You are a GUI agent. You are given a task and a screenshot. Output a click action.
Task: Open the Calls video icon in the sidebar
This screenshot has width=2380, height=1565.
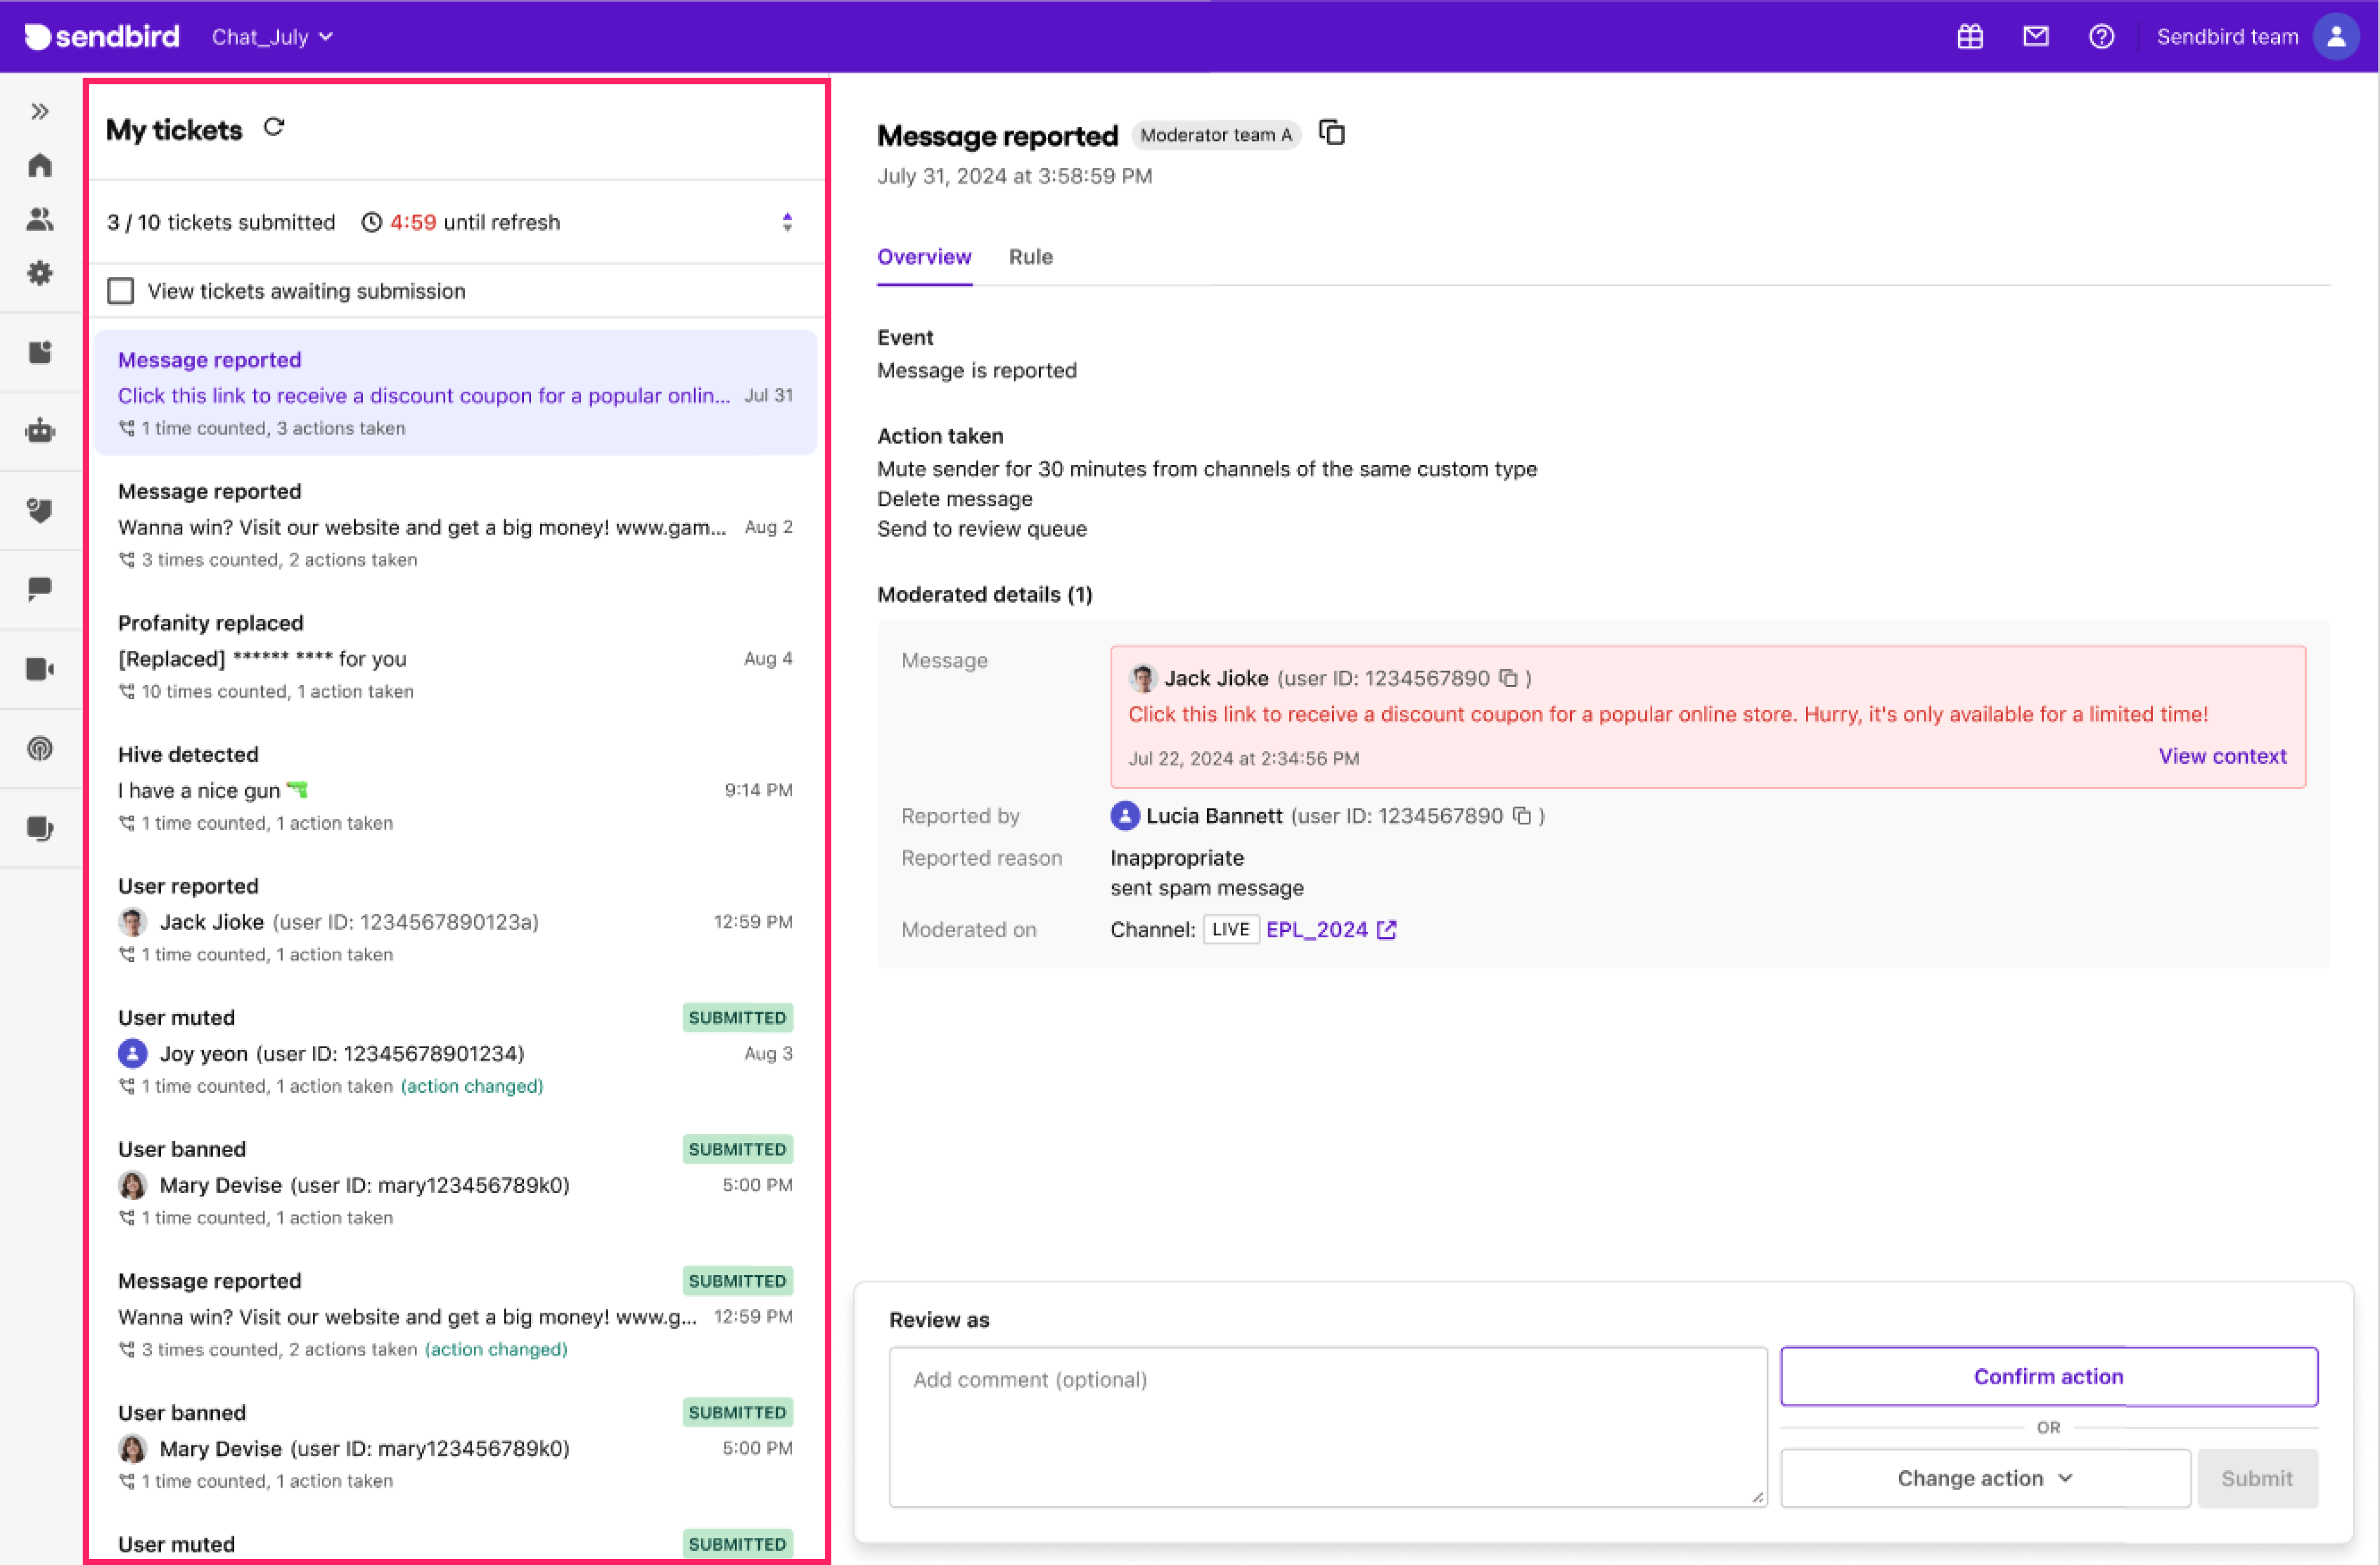click(40, 668)
